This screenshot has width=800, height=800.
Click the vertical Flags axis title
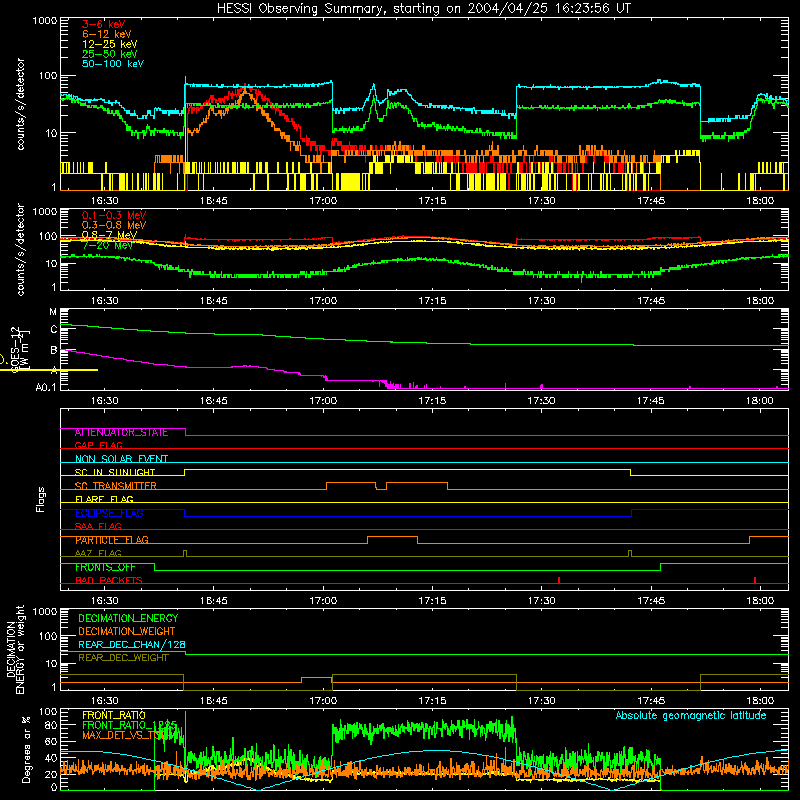tap(41, 499)
